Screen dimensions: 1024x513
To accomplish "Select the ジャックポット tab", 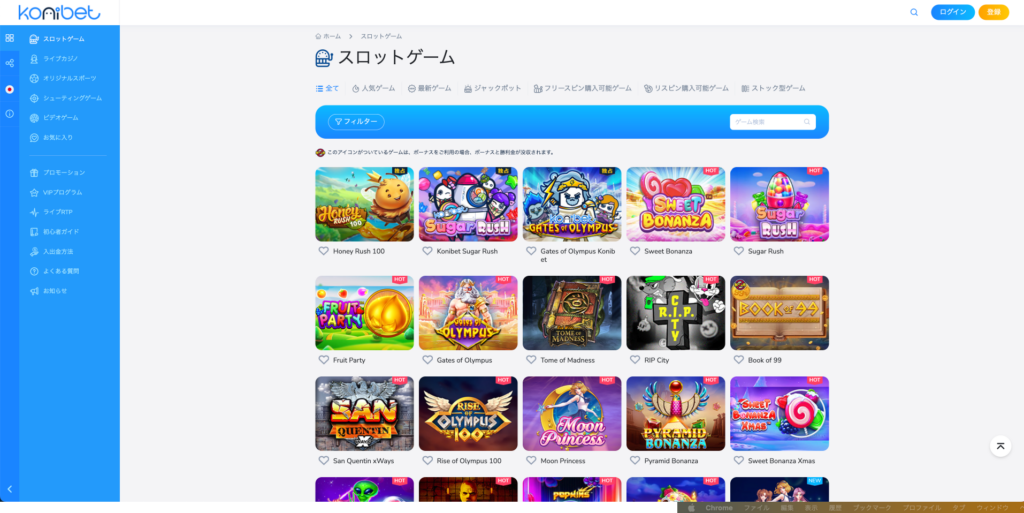I will pos(492,88).
